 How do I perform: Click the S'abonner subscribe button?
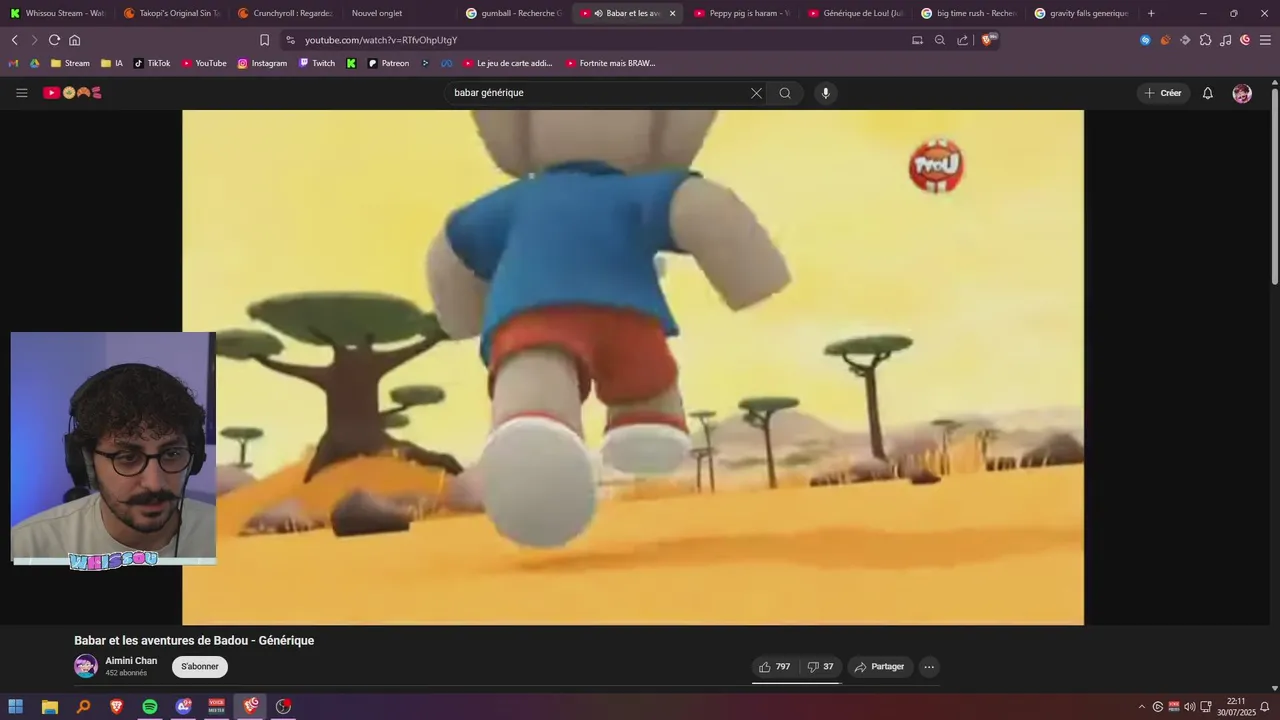coord(200,667)
